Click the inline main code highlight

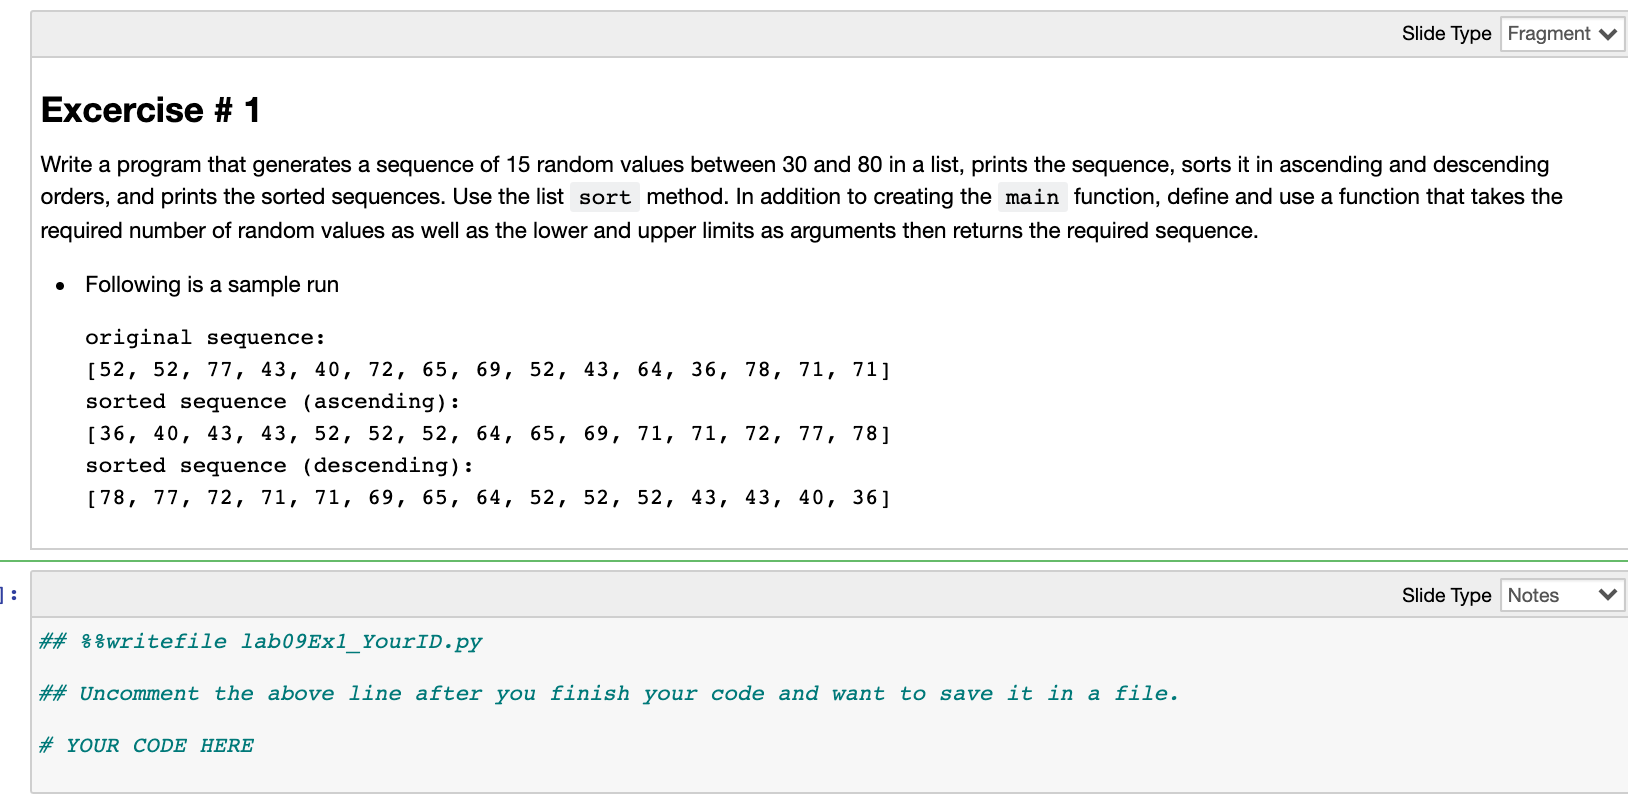point(1032,197)
